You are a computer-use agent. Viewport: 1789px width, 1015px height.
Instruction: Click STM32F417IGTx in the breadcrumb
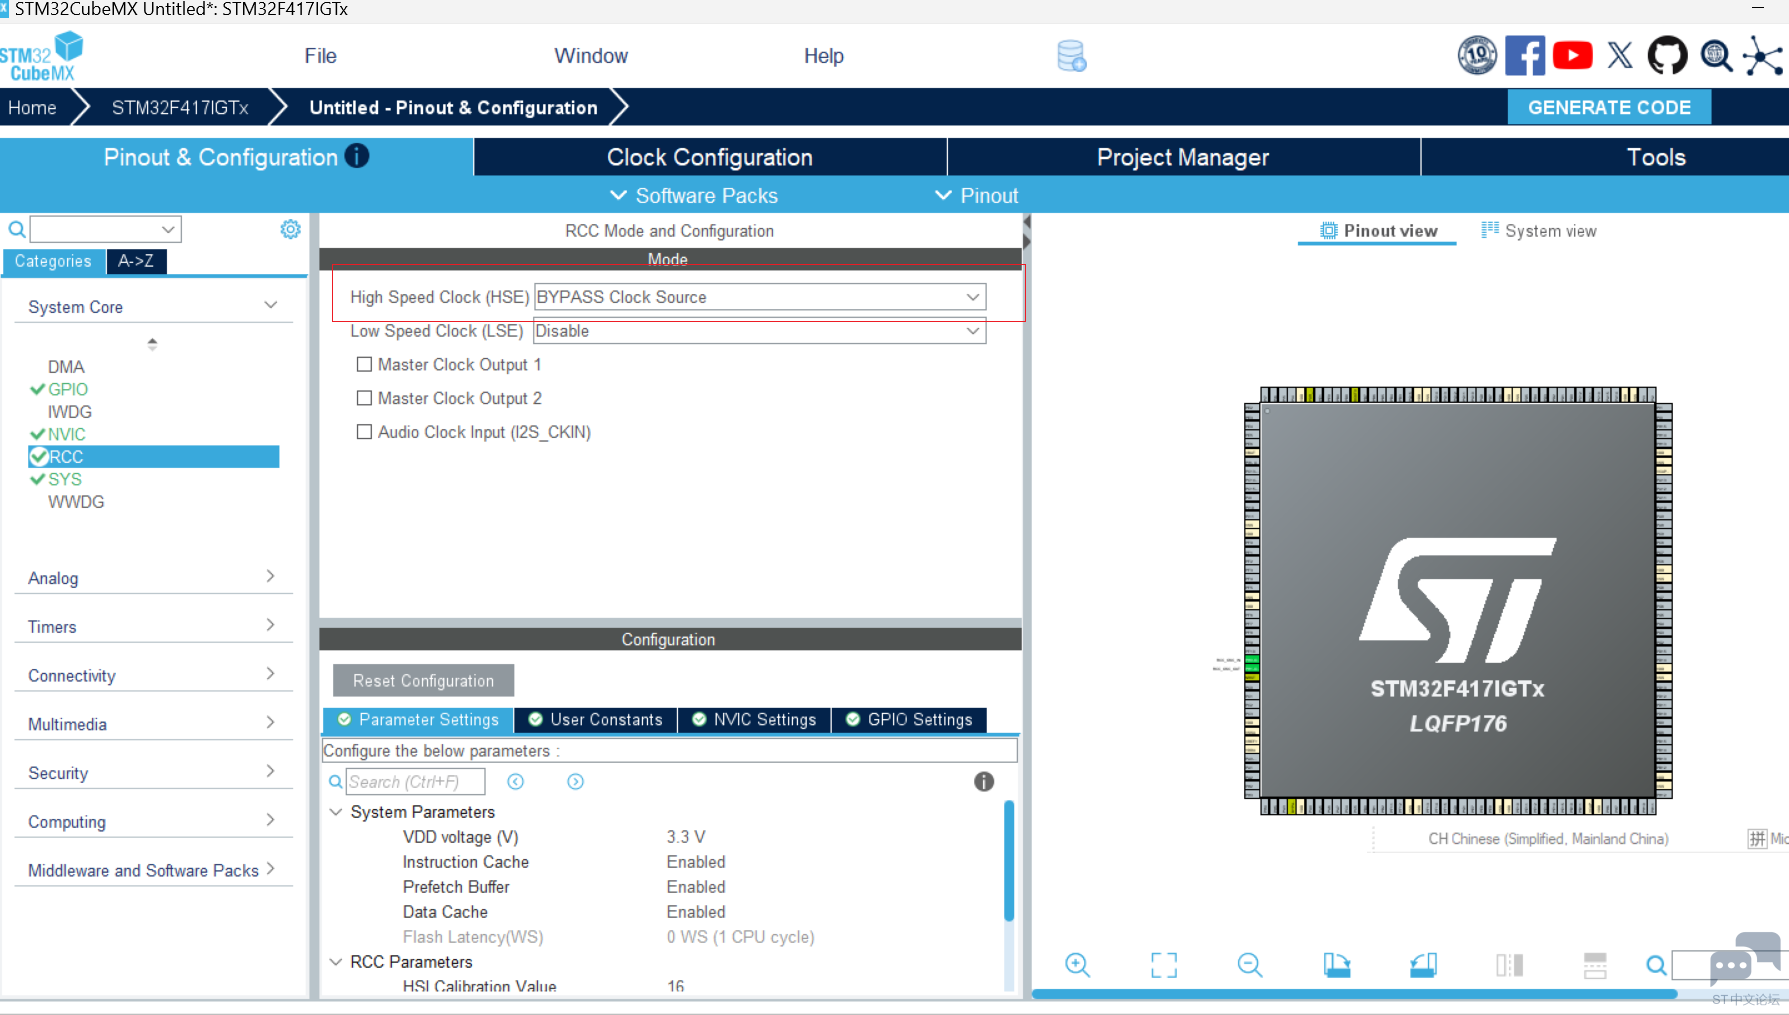180,107
